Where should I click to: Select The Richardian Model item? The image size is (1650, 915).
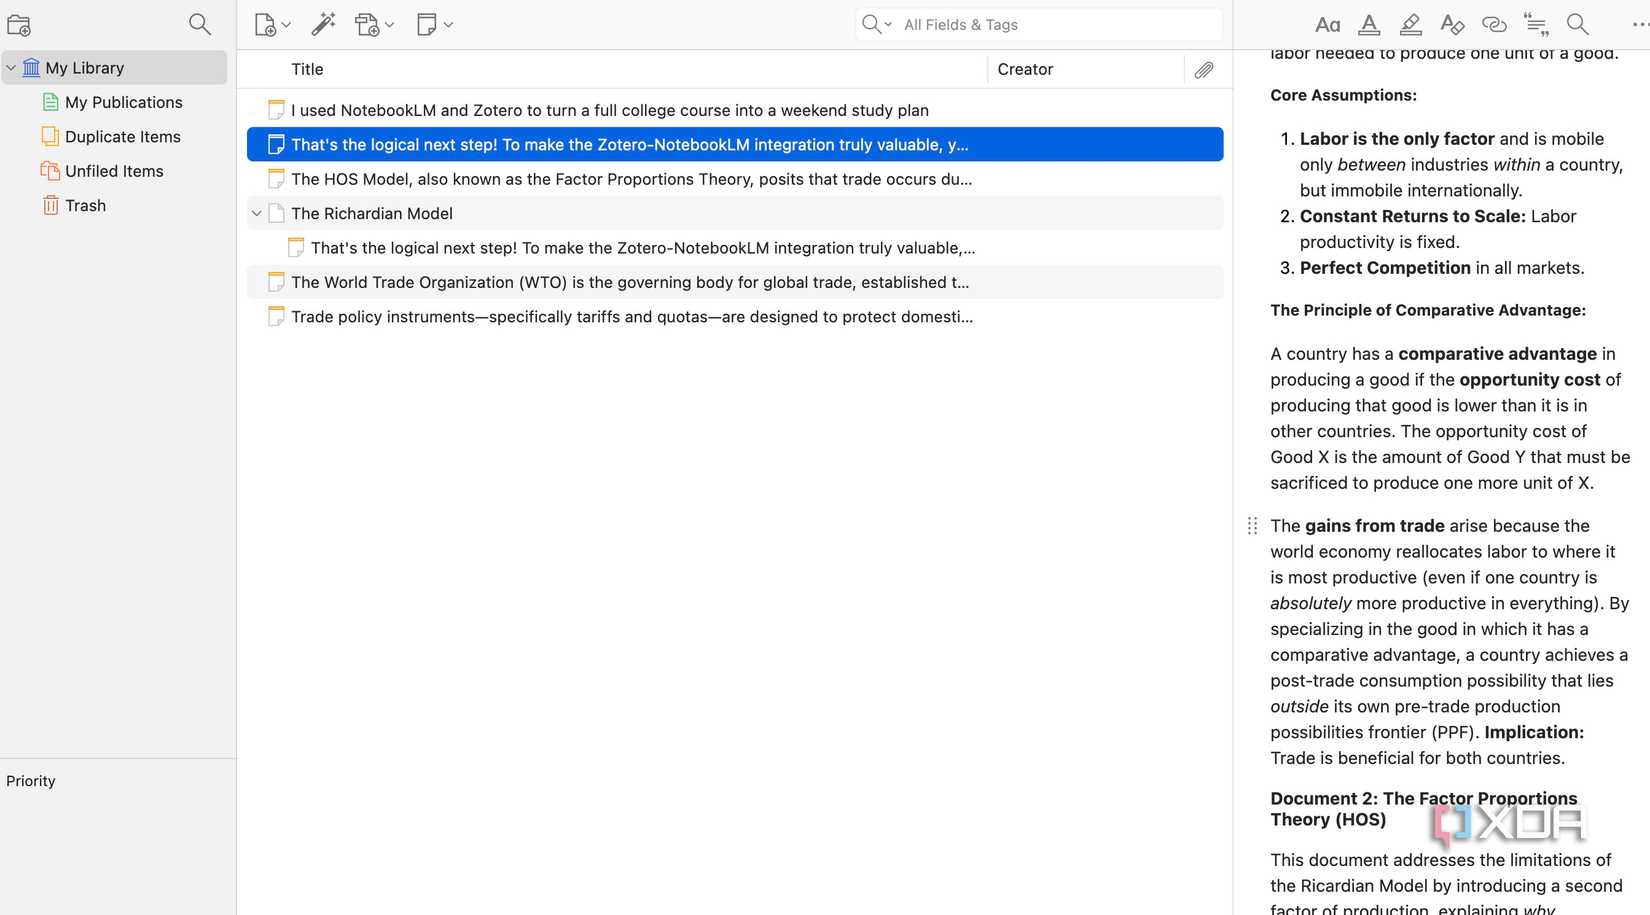pos(735,213)
